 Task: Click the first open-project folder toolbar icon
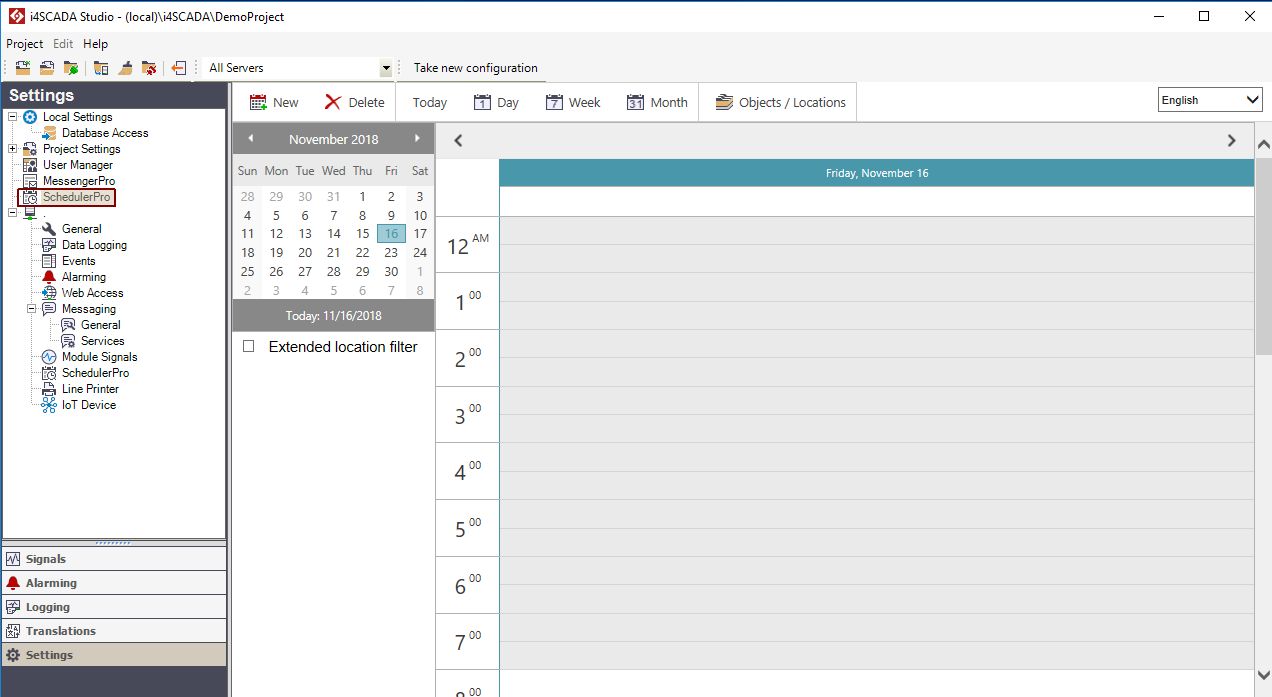pyautogui.click(x=22, y=68)
